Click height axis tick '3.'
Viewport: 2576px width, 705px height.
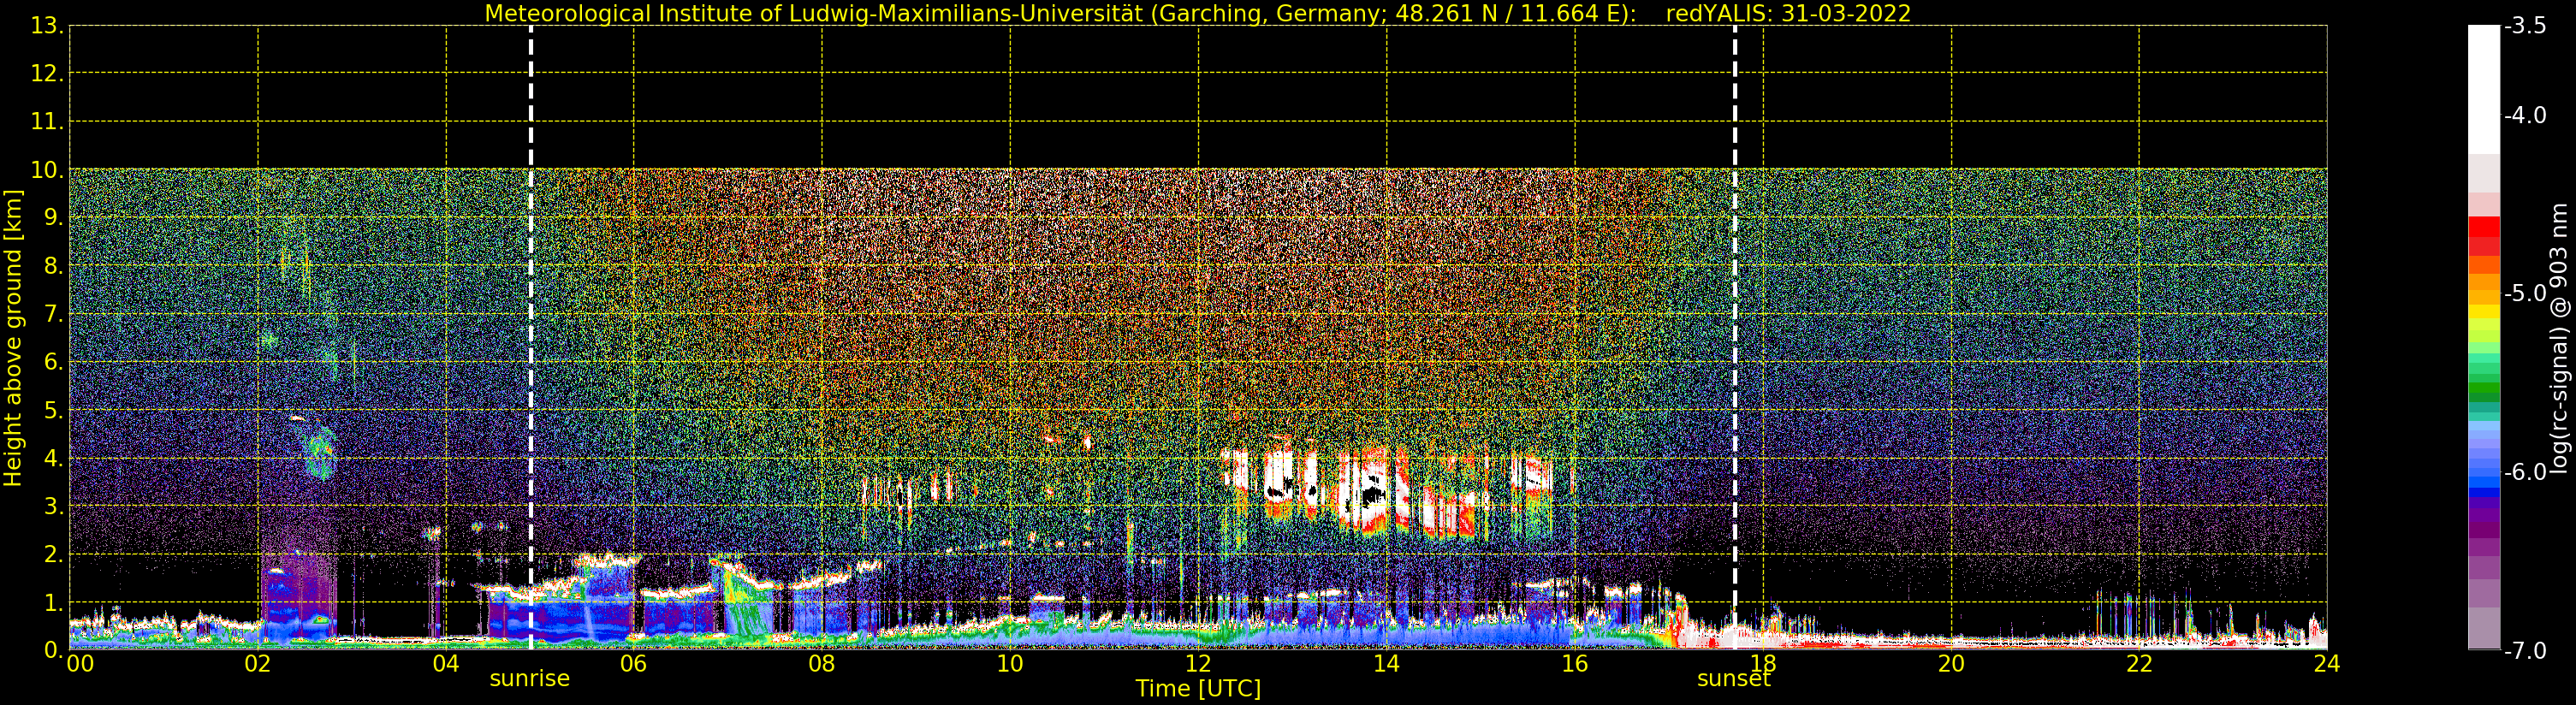pos(54,506)
